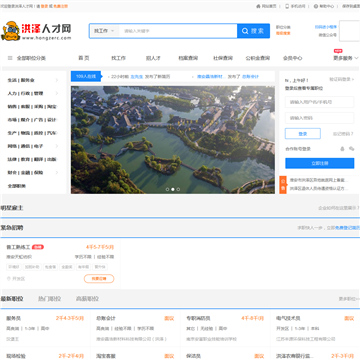Click the 忘记密码? link
Image resolution: width=360 pixels, height=360 pixels.
coord(343,134)
